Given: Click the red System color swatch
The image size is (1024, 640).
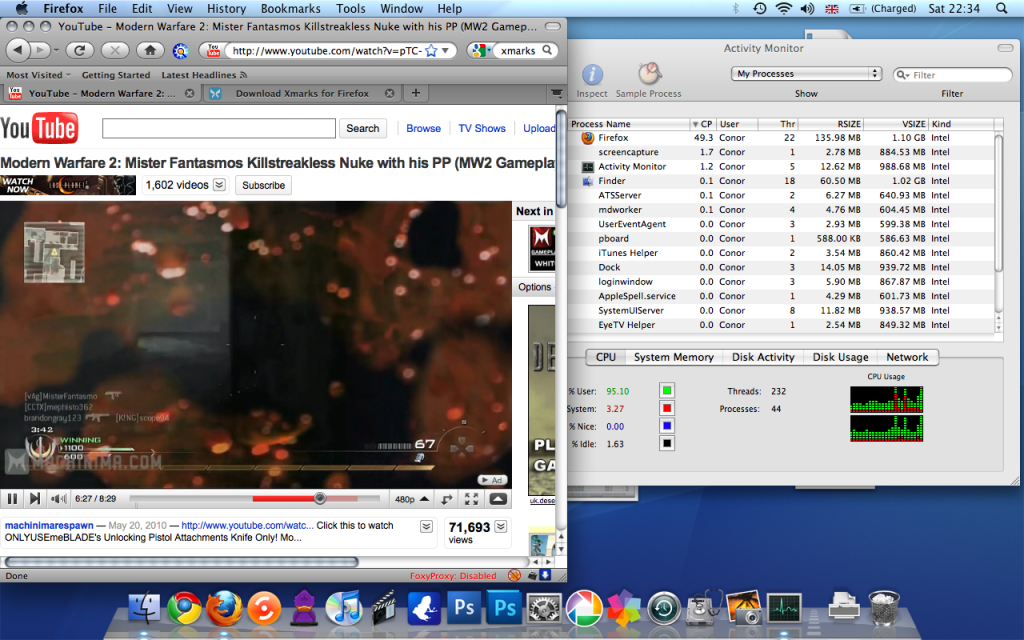Looking at the screenshot, I should coord(667,408).
